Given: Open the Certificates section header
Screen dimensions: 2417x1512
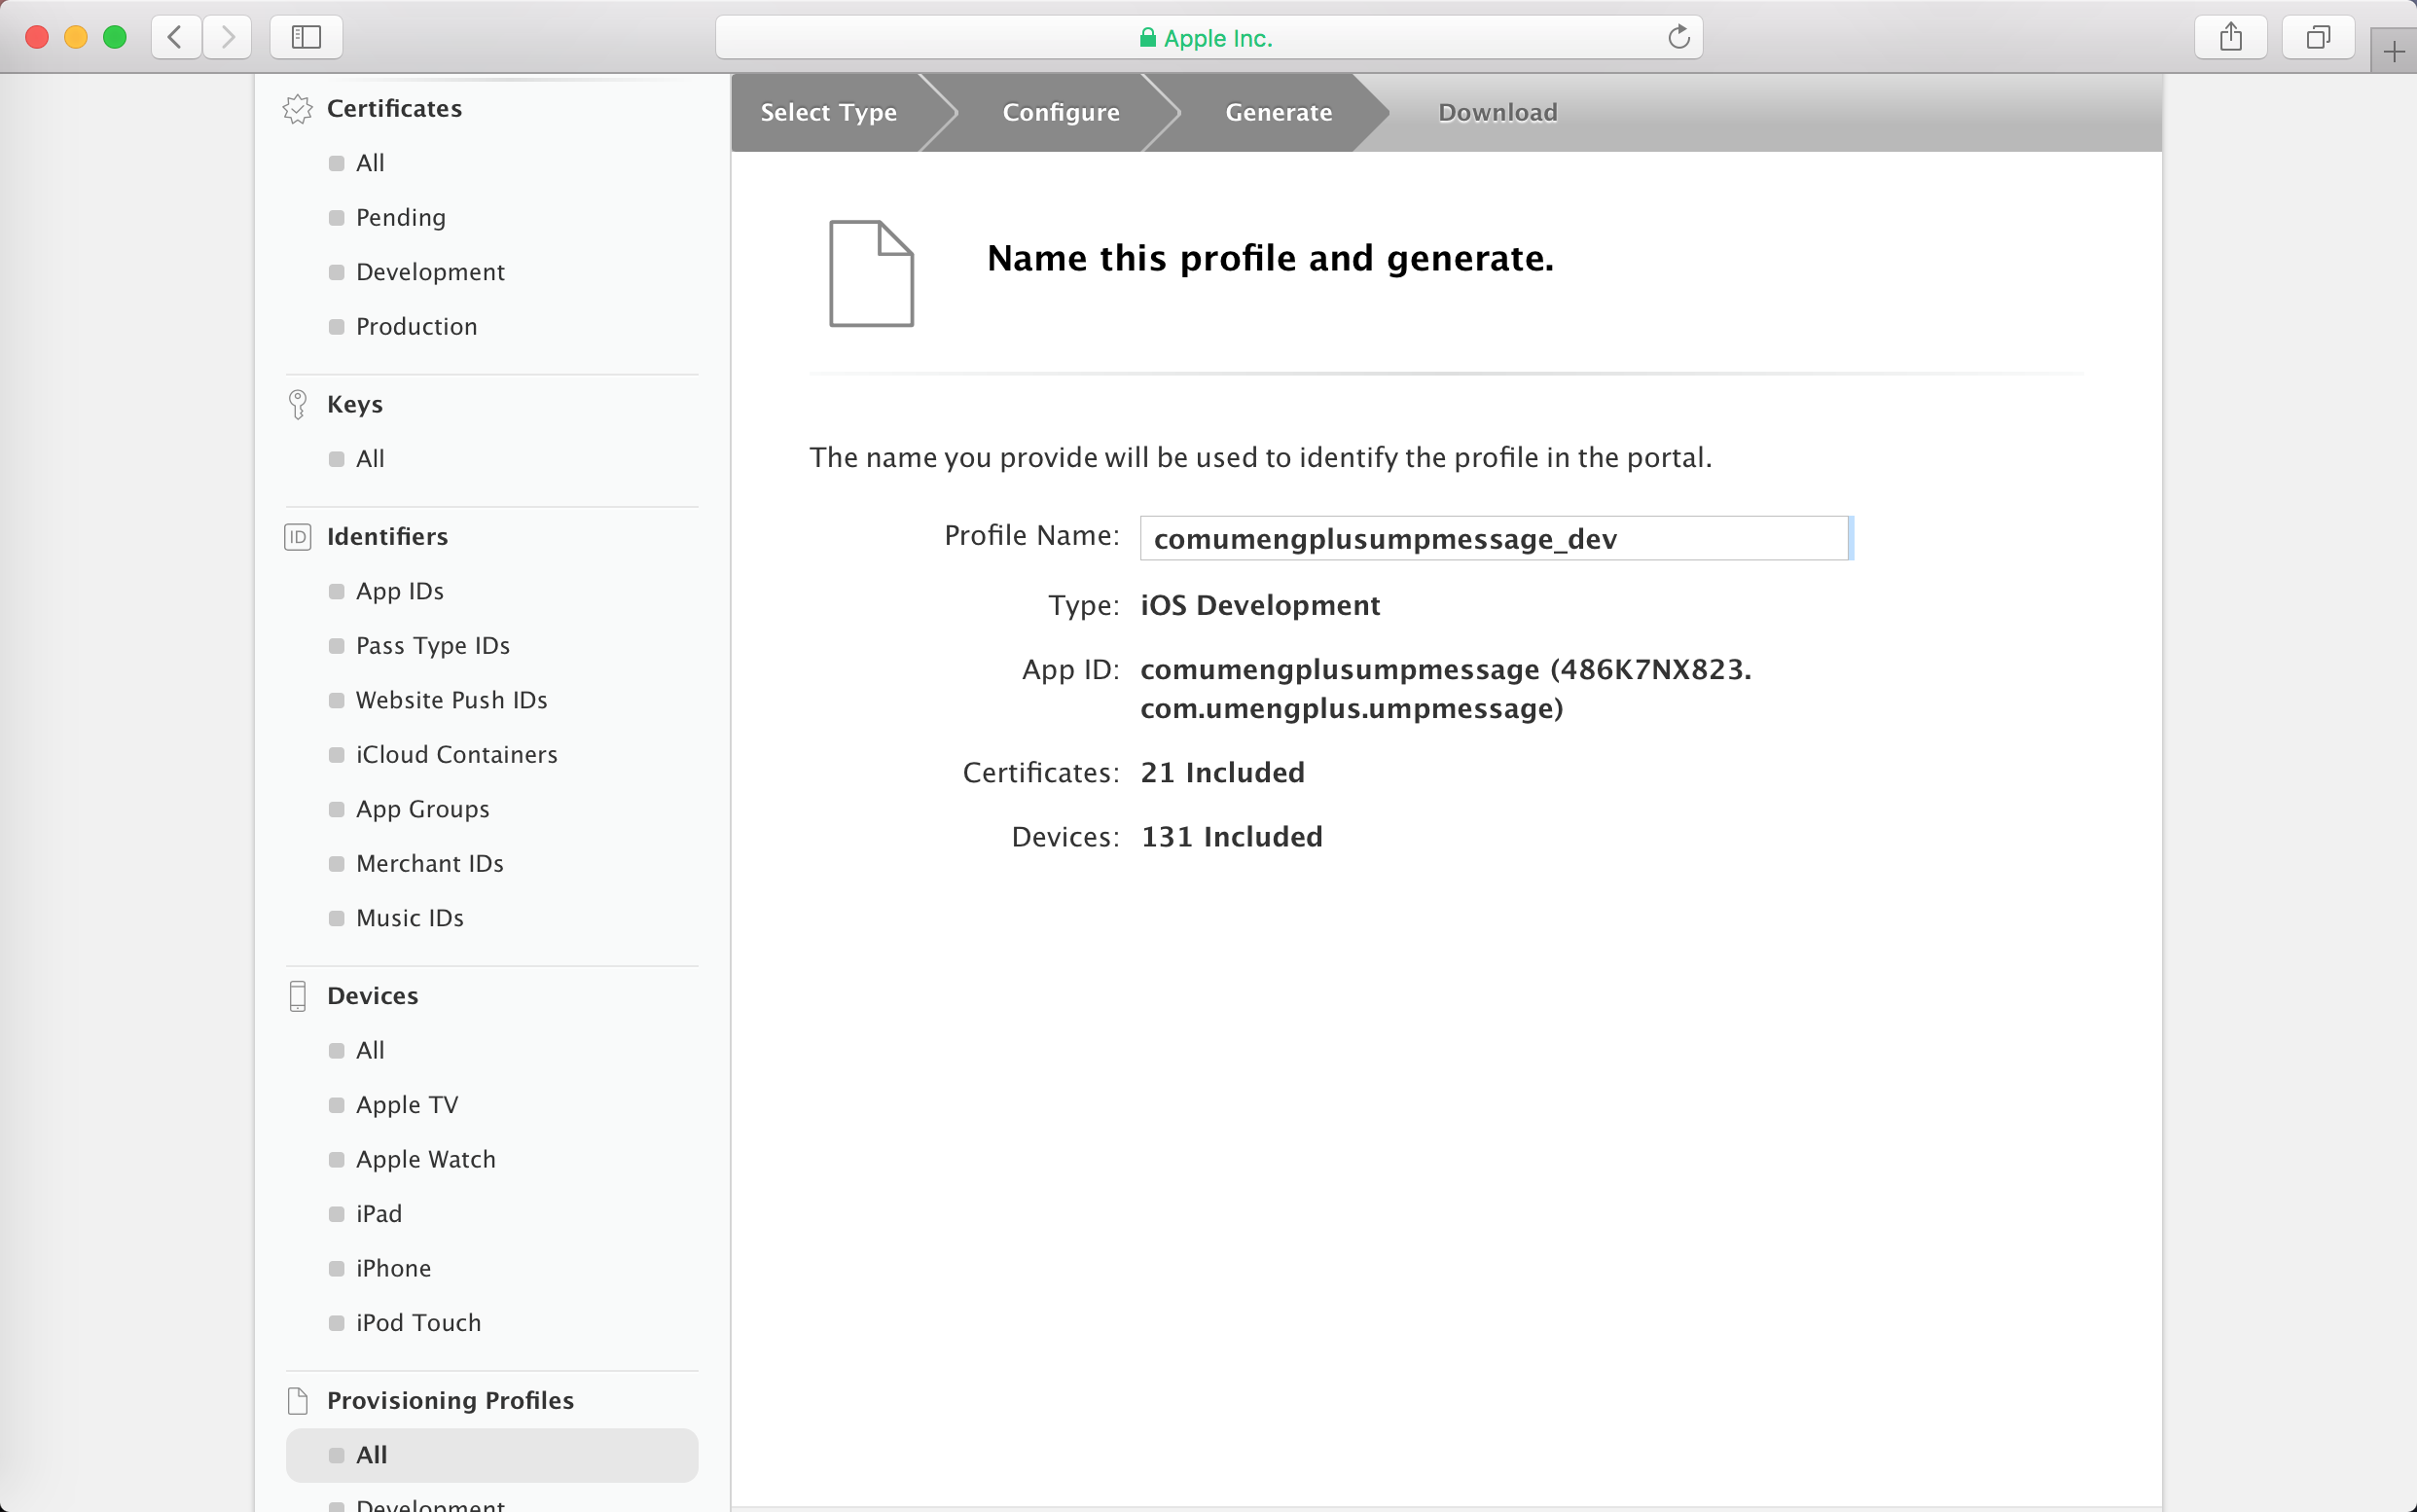Looking at the screenshot, I should coord(394,109).
